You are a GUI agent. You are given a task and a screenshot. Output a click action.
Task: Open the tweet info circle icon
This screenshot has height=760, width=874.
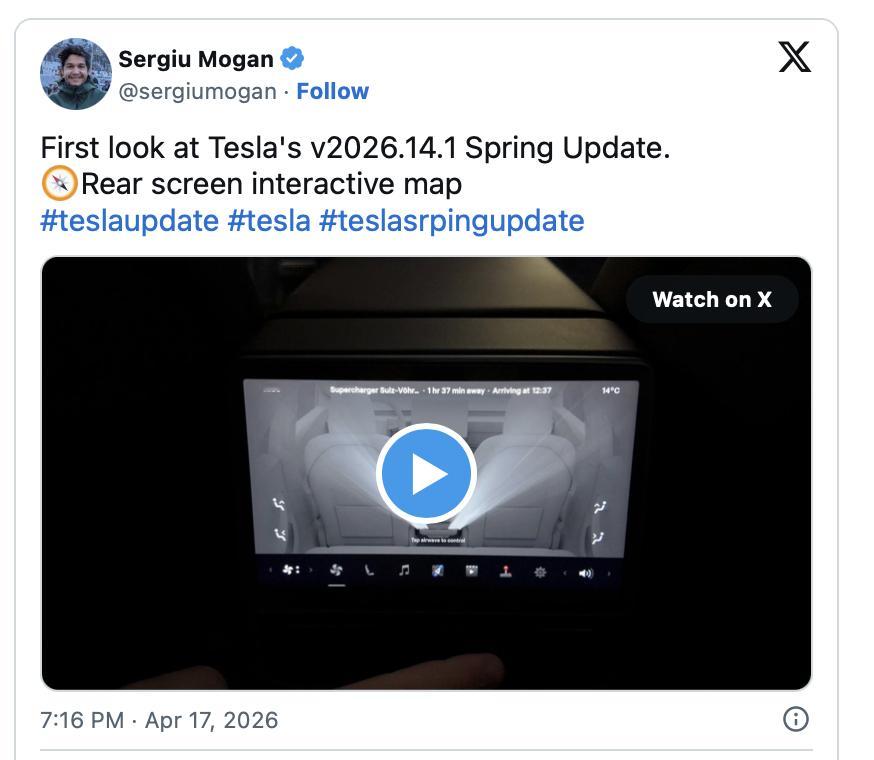pos(795,719)
